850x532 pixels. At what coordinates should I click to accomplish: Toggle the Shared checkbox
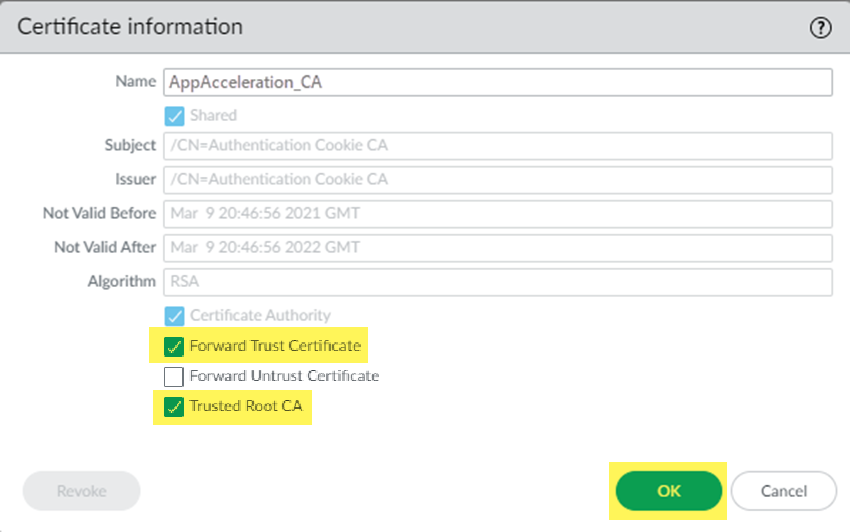(174, 115)
